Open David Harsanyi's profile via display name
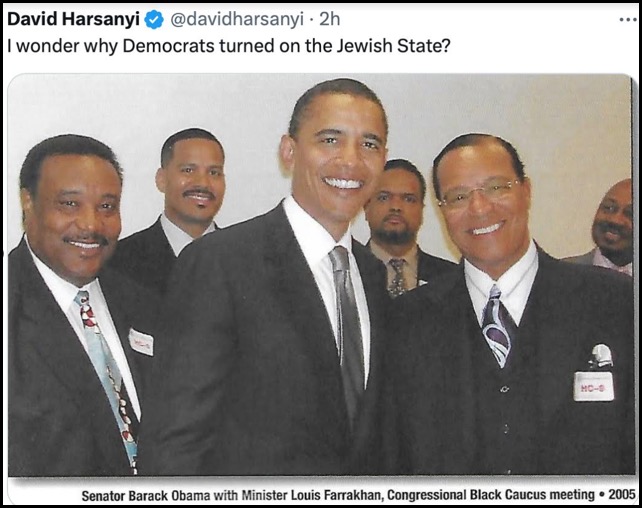 click(73, 19)
